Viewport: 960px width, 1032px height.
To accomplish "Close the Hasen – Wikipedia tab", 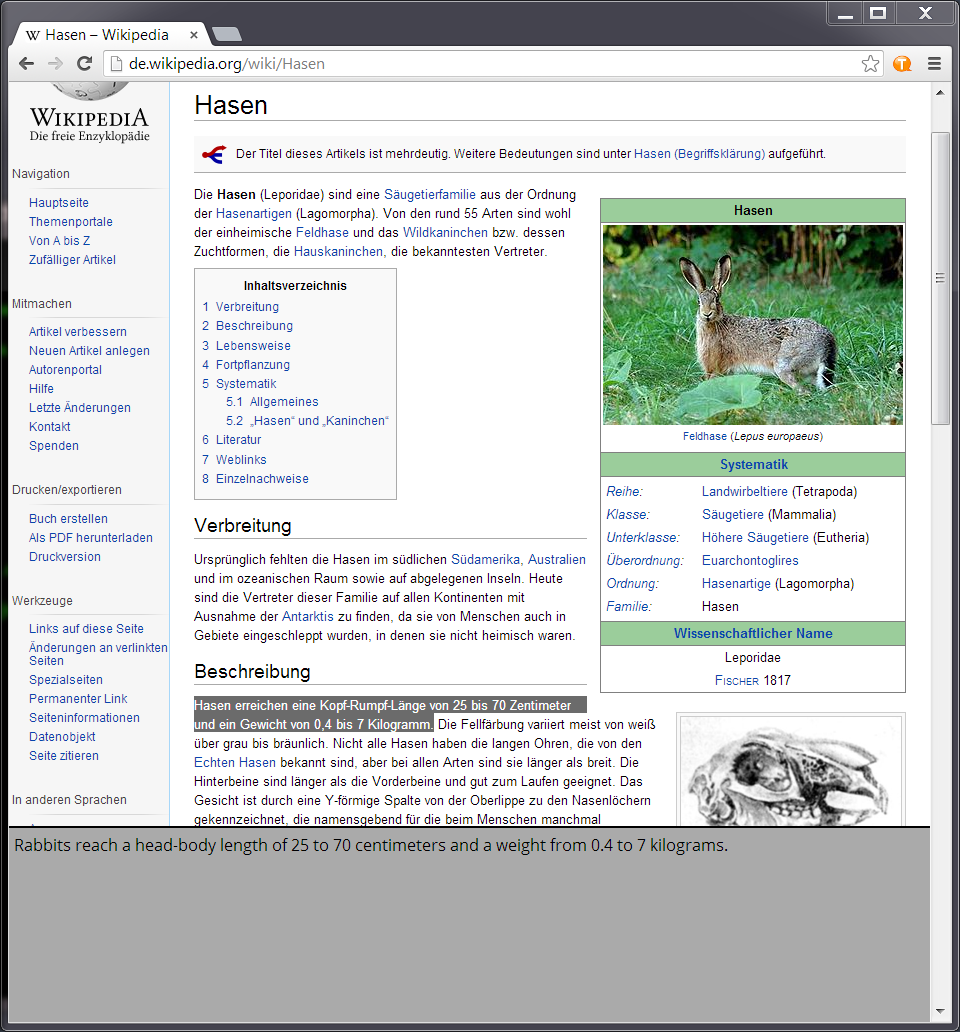I will tap(193, 35).
